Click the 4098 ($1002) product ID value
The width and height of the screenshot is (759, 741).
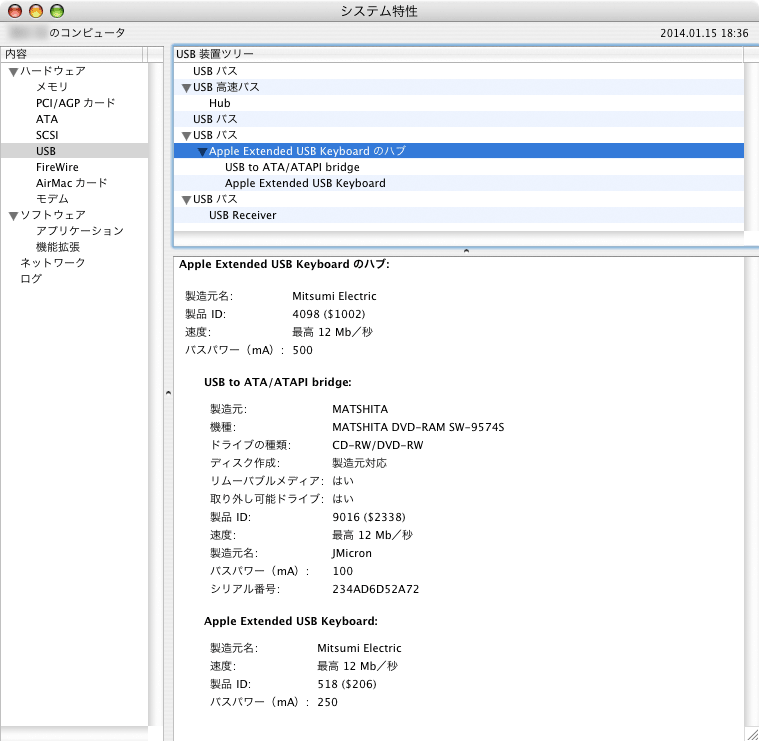pyautogui.click(x=329, y=314)
